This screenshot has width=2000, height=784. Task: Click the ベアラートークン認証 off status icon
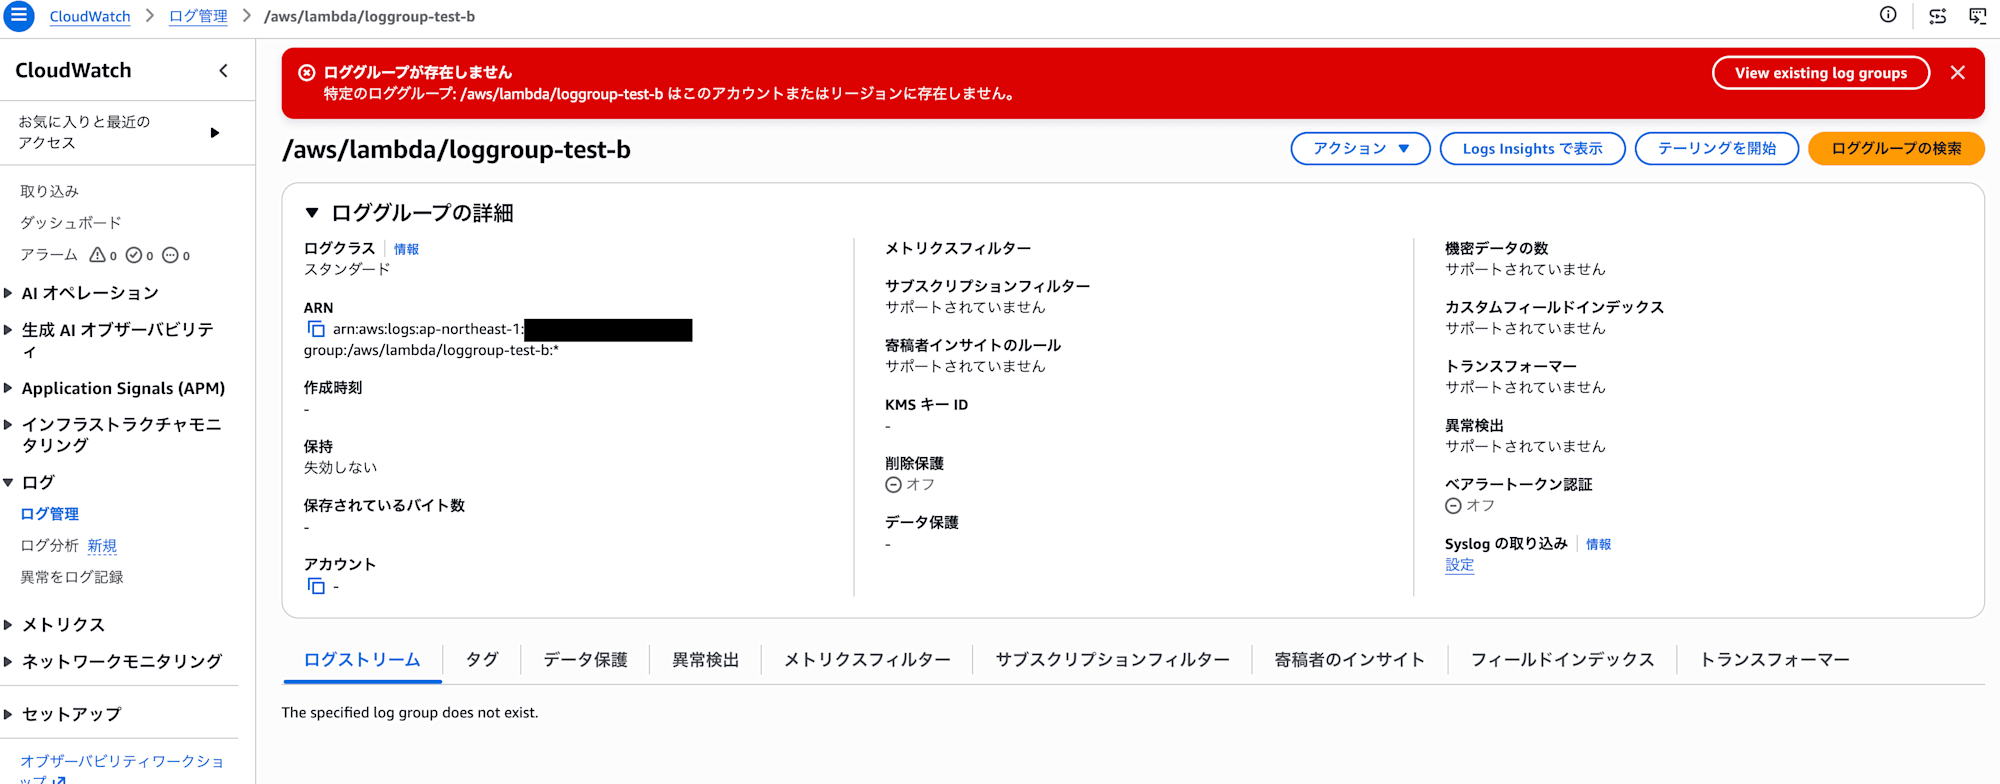pos(1453,506)
